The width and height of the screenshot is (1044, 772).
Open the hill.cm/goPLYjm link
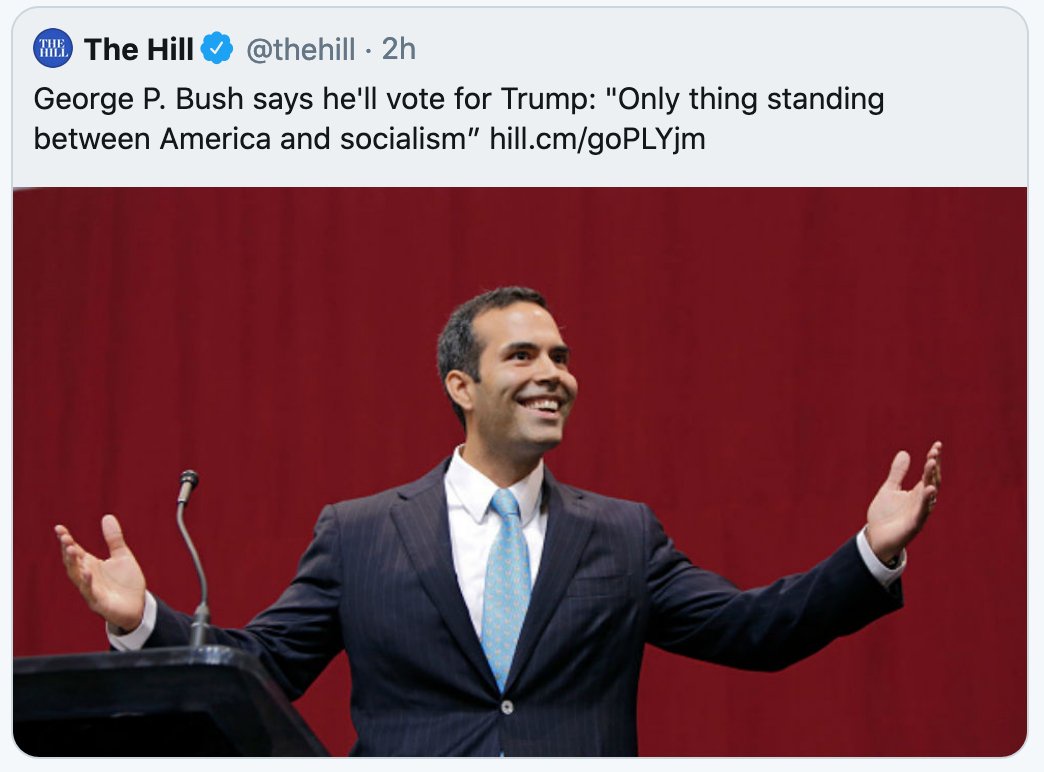point(597,138)
